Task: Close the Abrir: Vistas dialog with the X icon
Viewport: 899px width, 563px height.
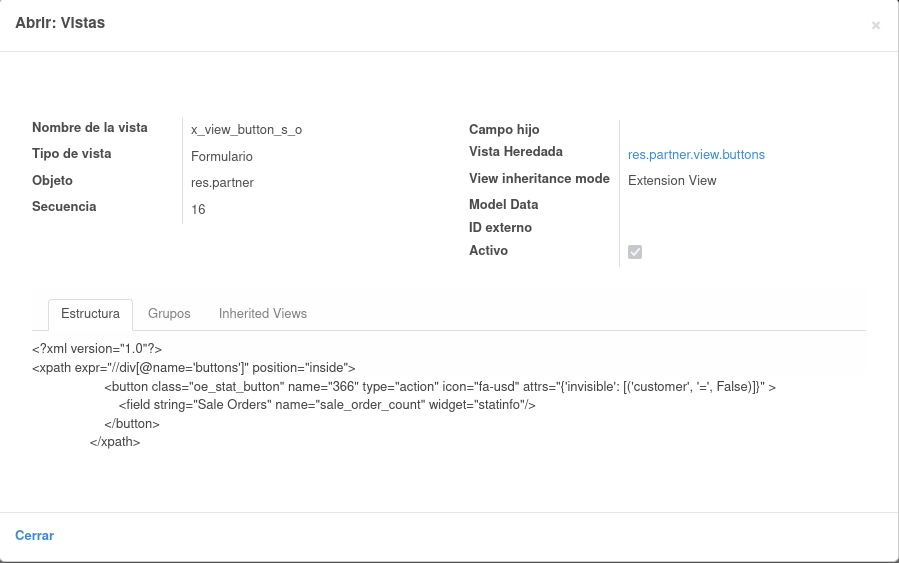Action: click(875, 26)
